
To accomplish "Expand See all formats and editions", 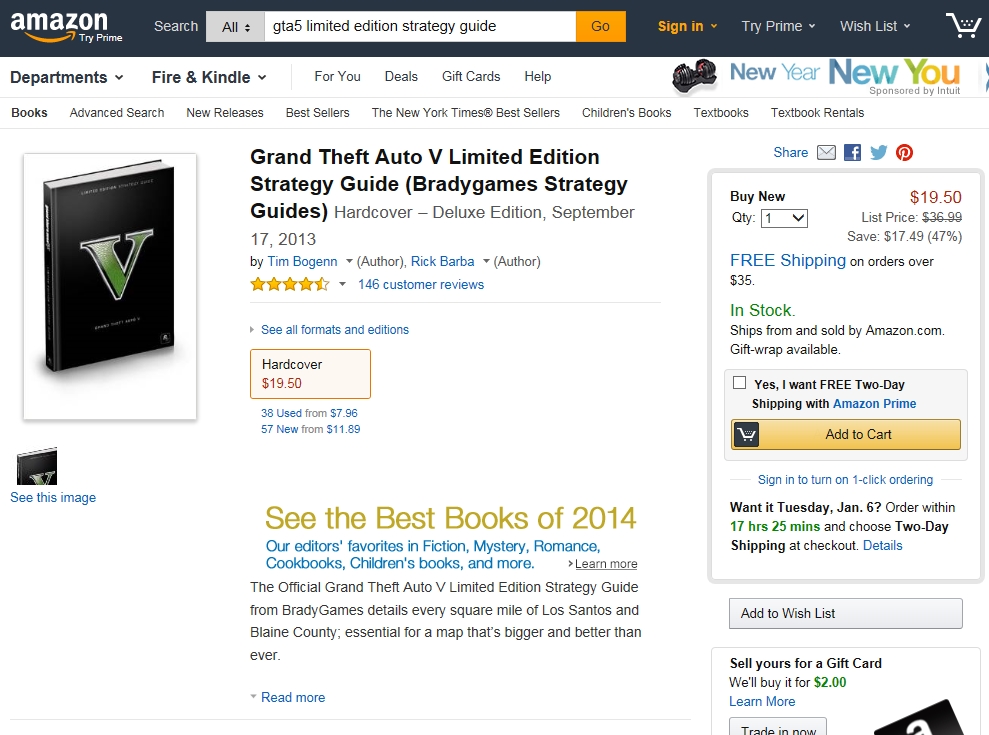I will pos(334,330).
